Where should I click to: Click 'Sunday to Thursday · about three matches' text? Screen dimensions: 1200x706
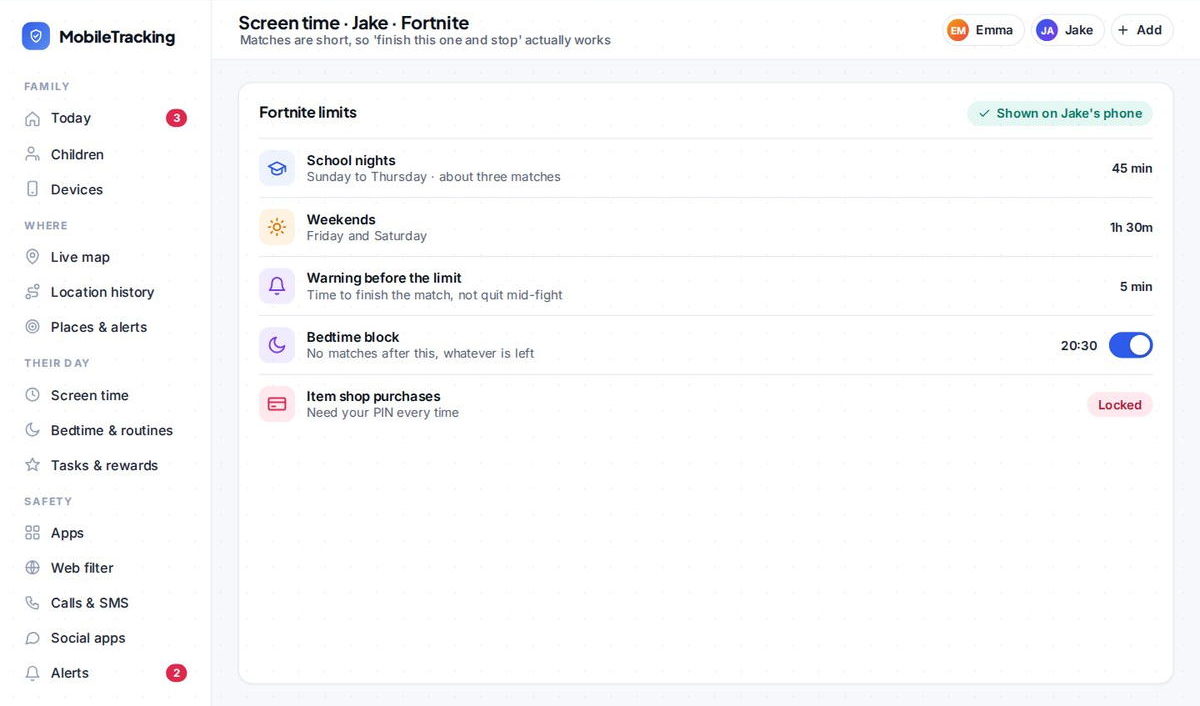click(434, 177)
